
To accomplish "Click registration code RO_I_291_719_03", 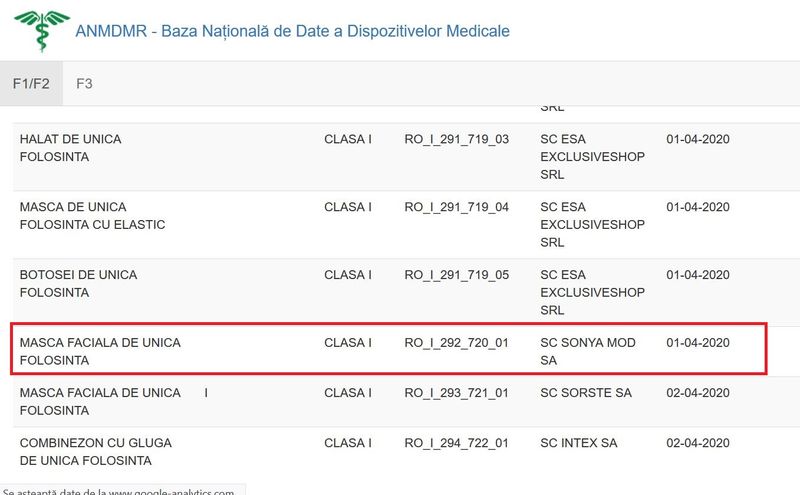I will tap(457, 139).
